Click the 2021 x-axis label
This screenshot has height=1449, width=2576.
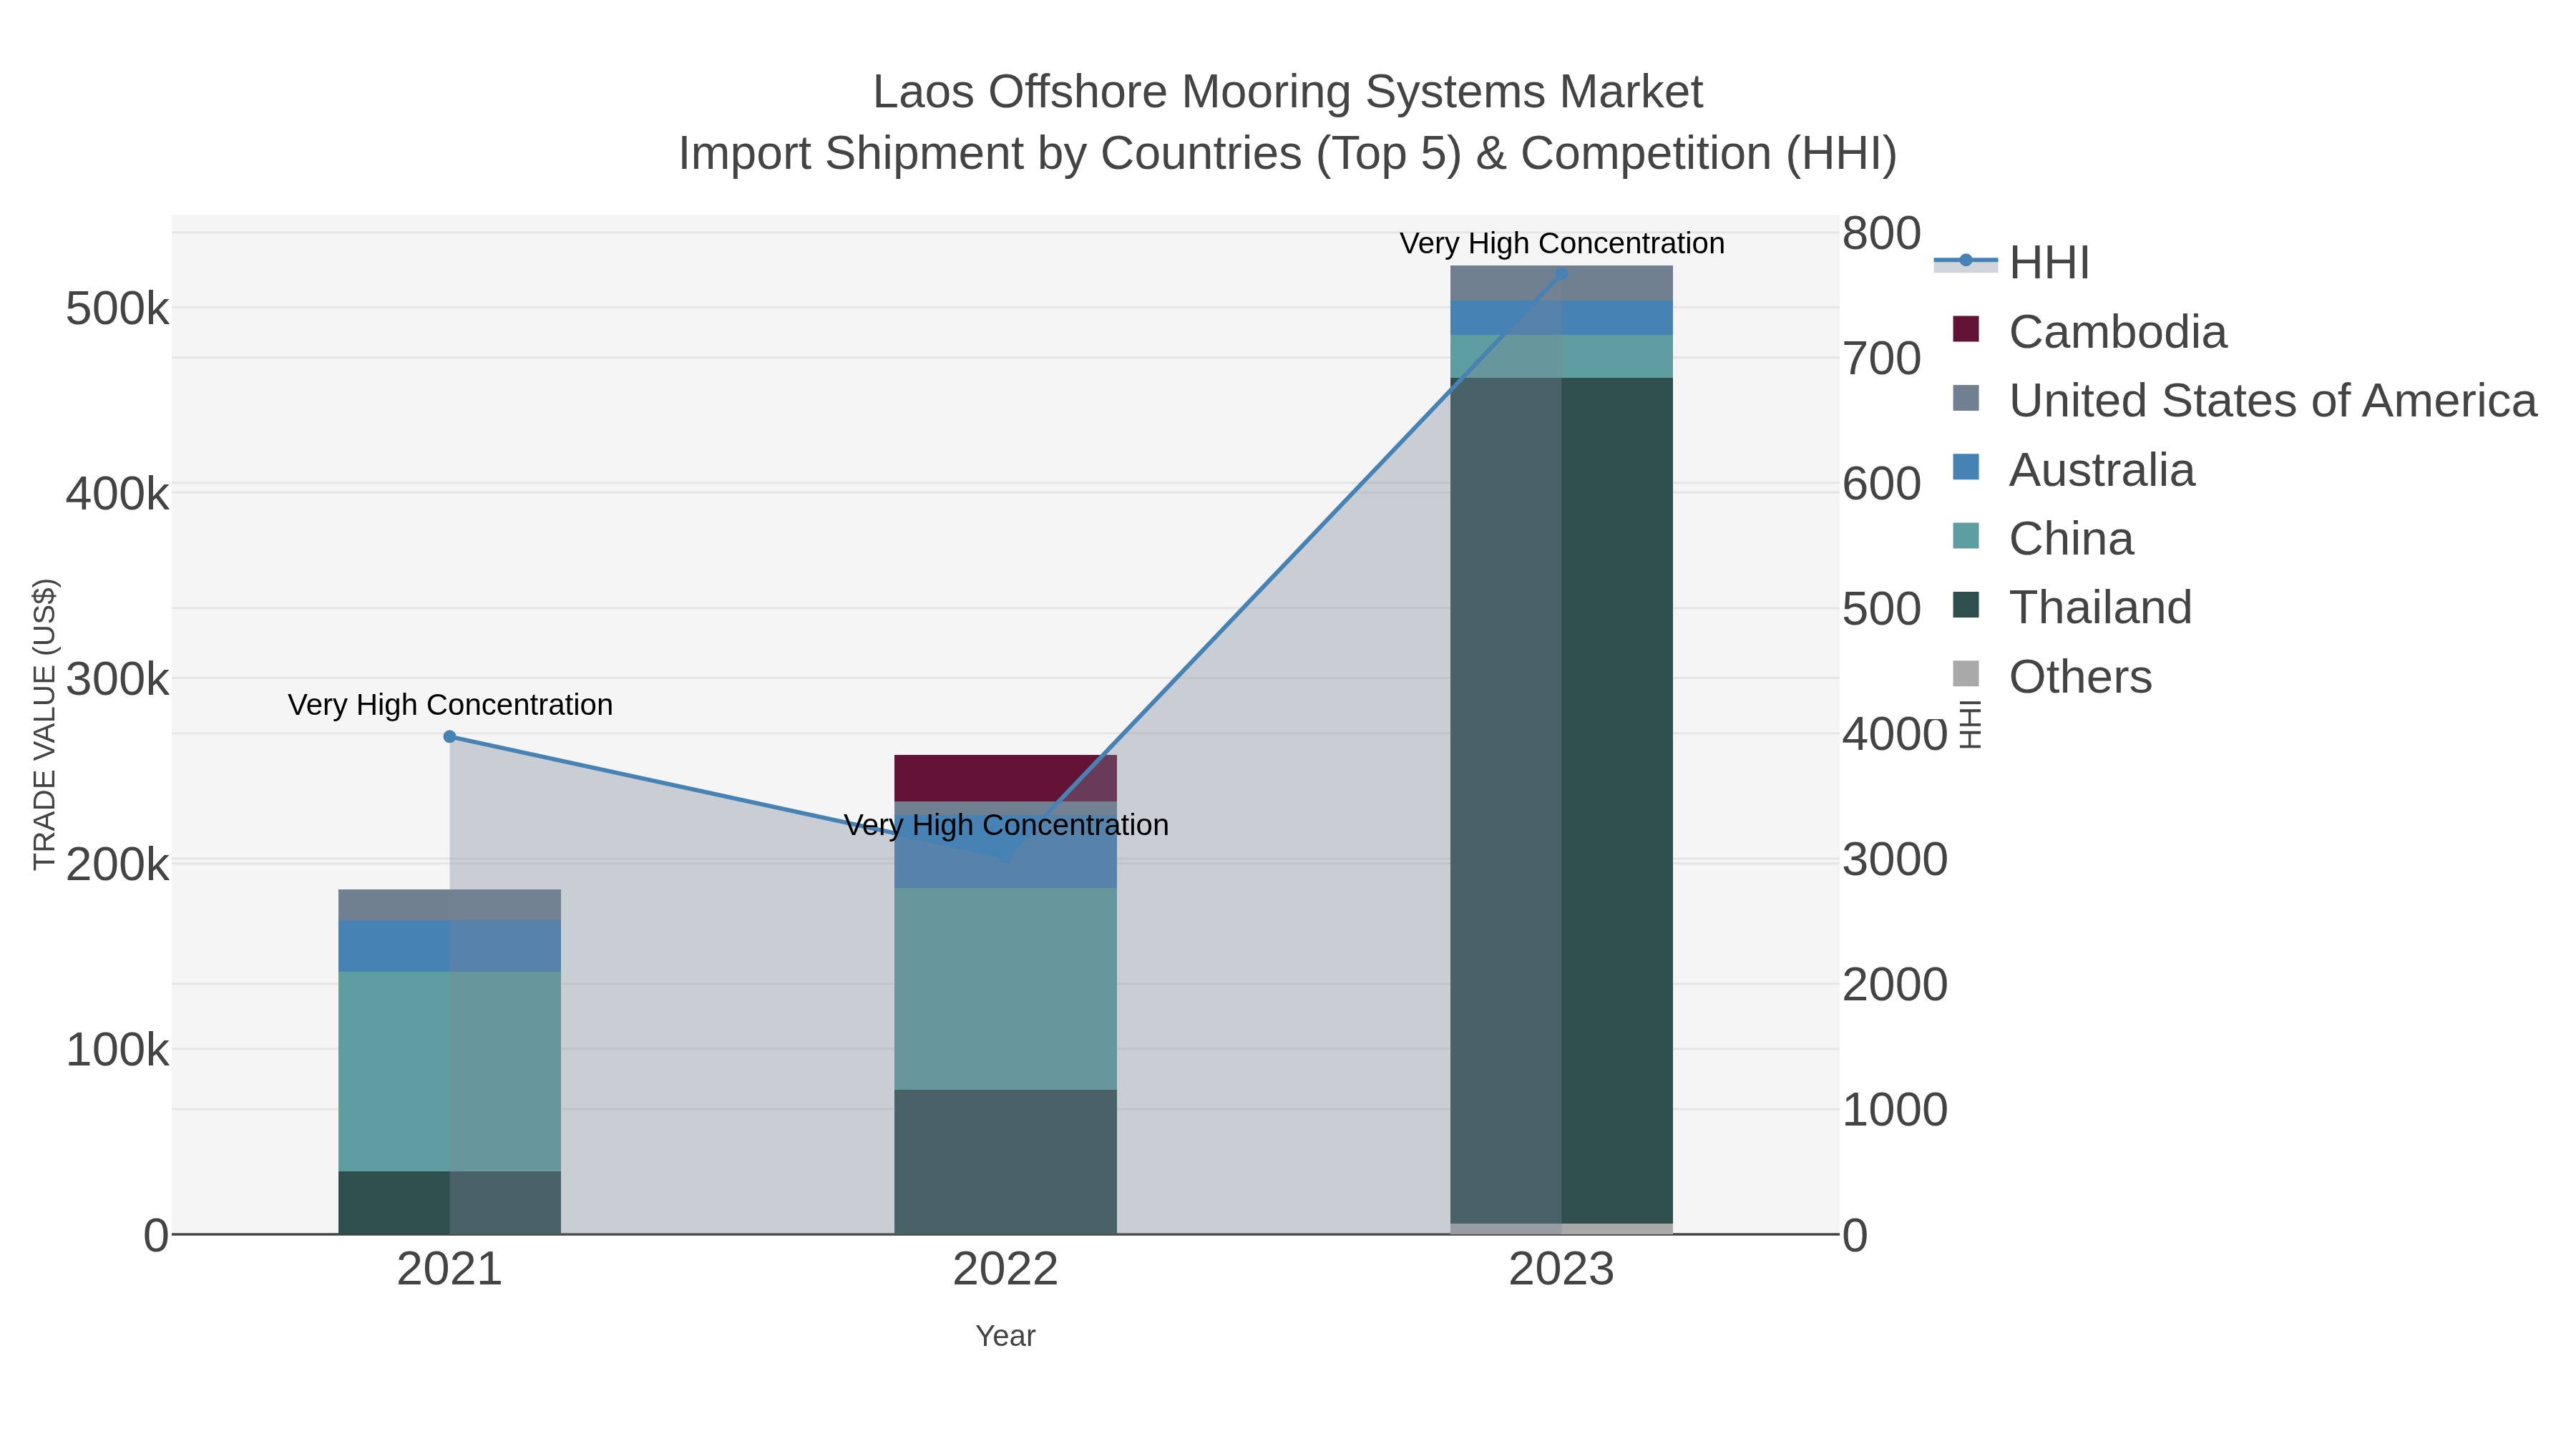pos(450,1270)
